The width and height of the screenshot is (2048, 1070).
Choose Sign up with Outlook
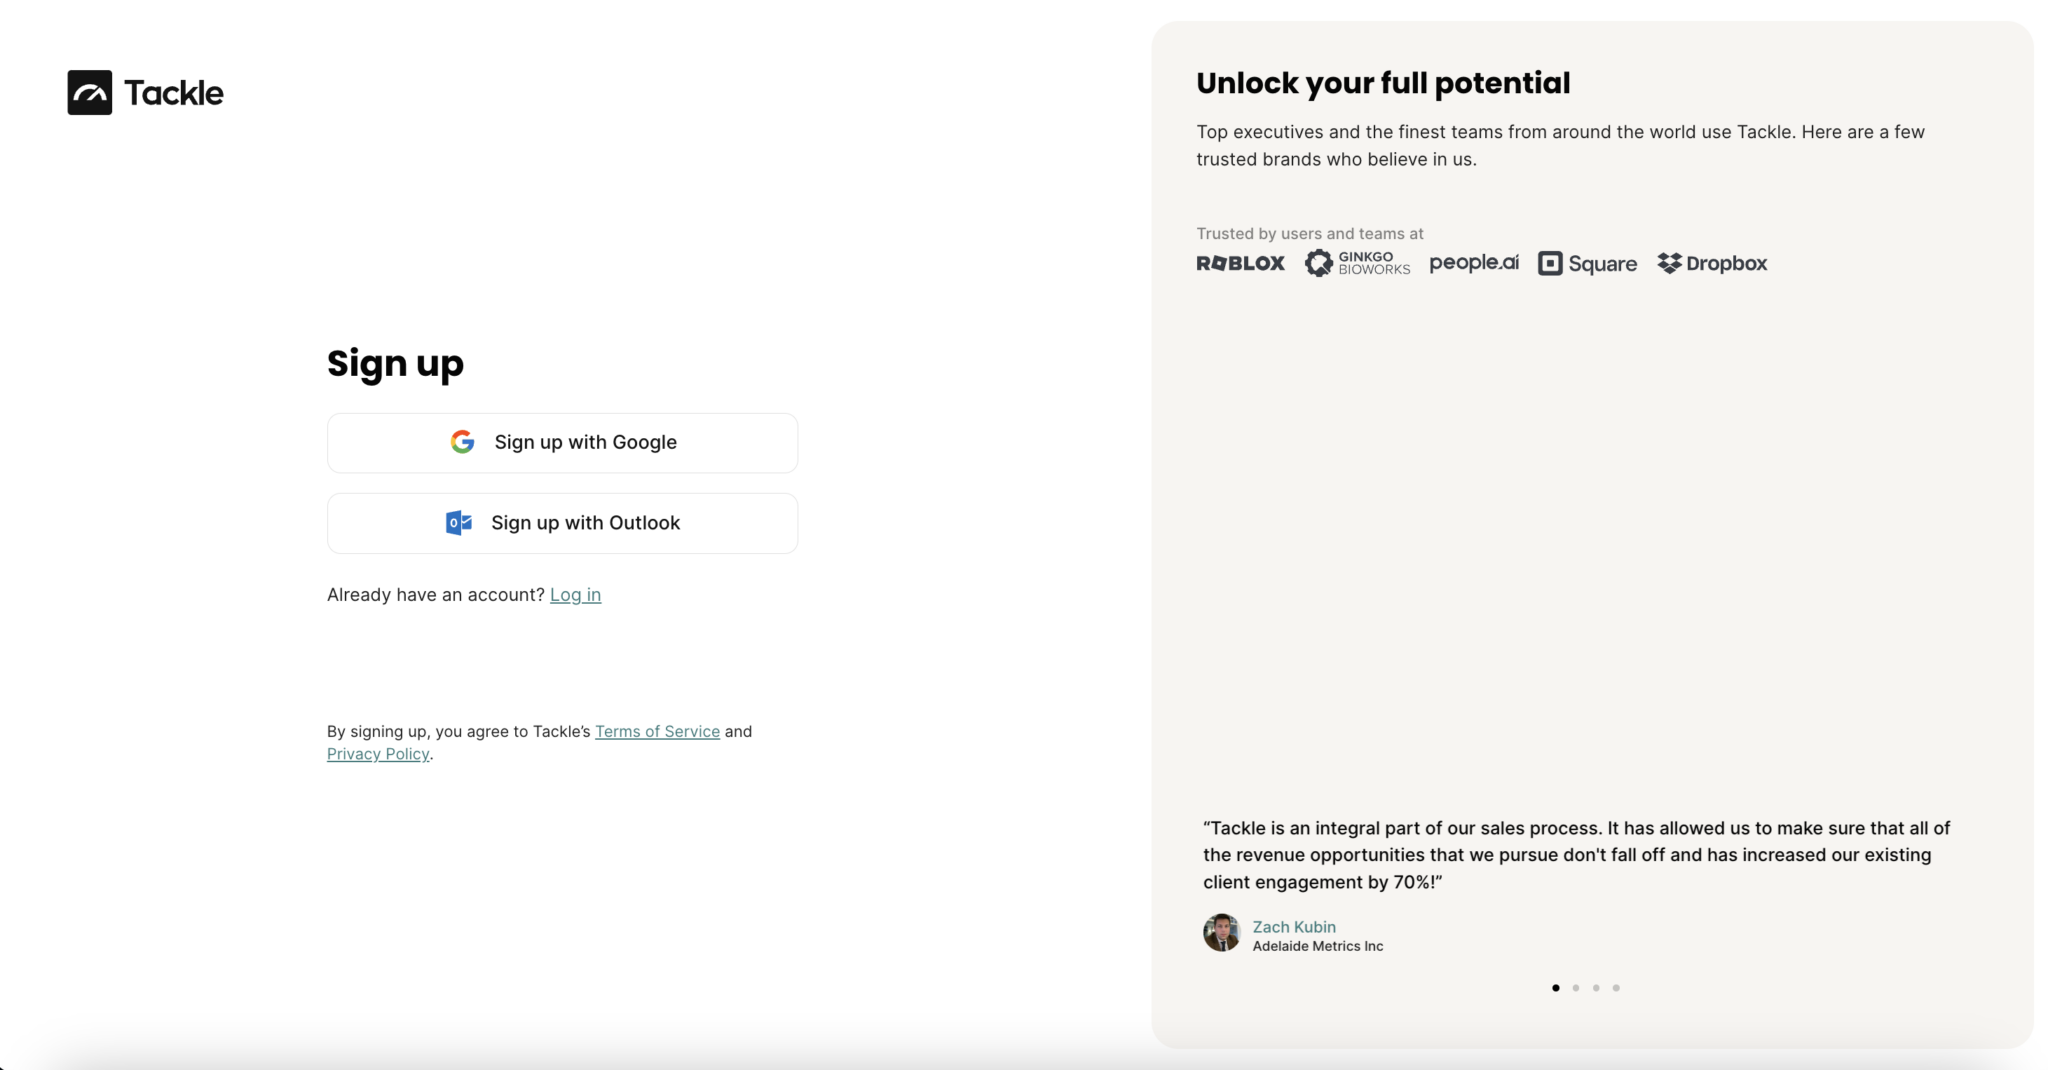click(x=562, y=523)
